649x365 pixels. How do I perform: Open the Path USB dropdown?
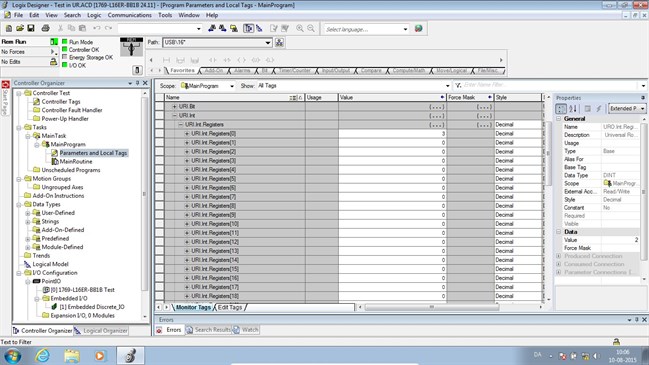click(268, 43)
